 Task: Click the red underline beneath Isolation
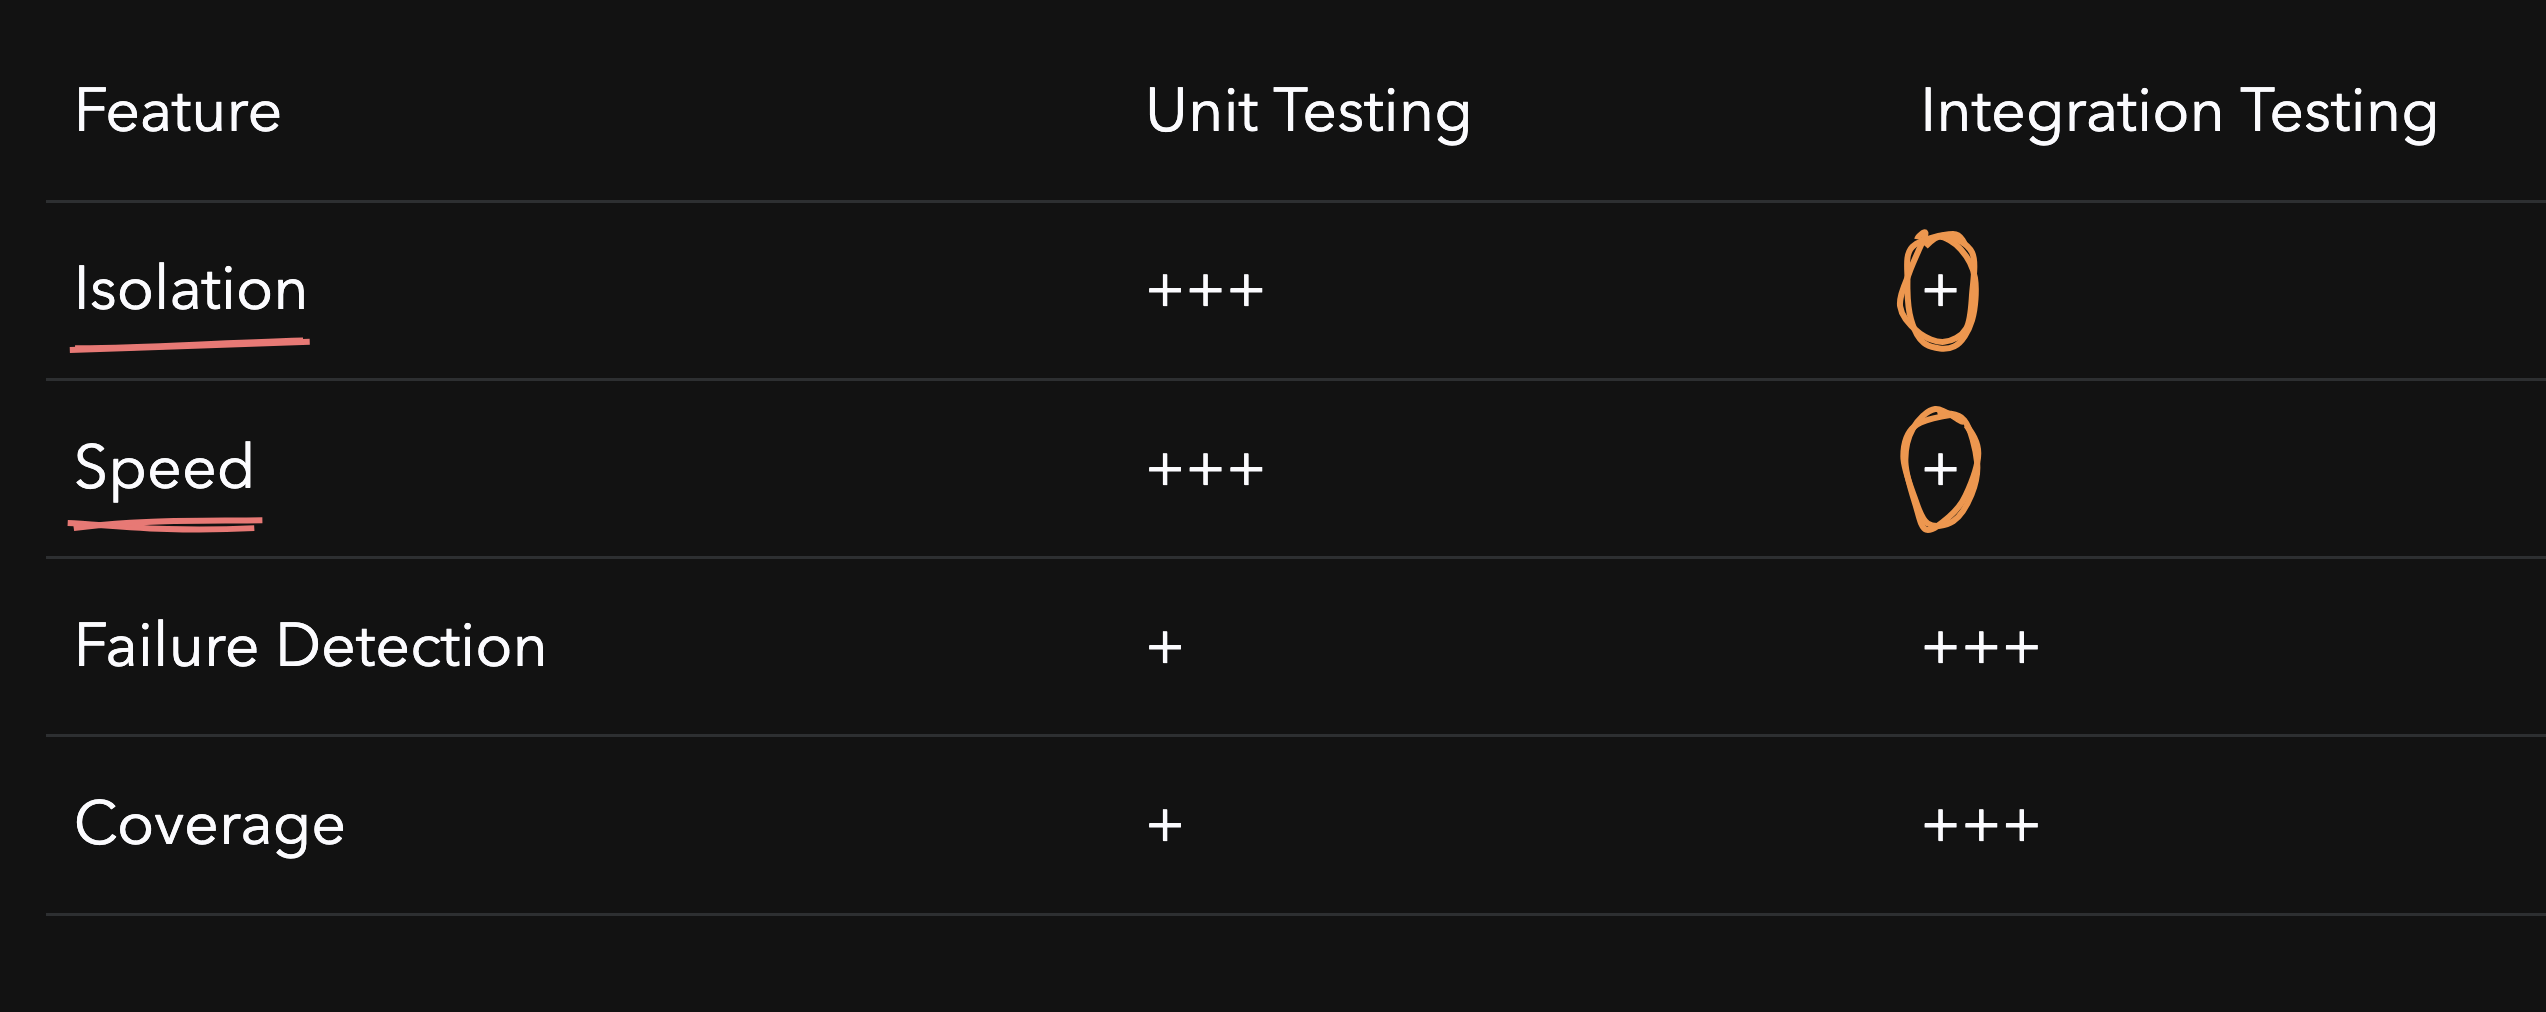[190, 345]
